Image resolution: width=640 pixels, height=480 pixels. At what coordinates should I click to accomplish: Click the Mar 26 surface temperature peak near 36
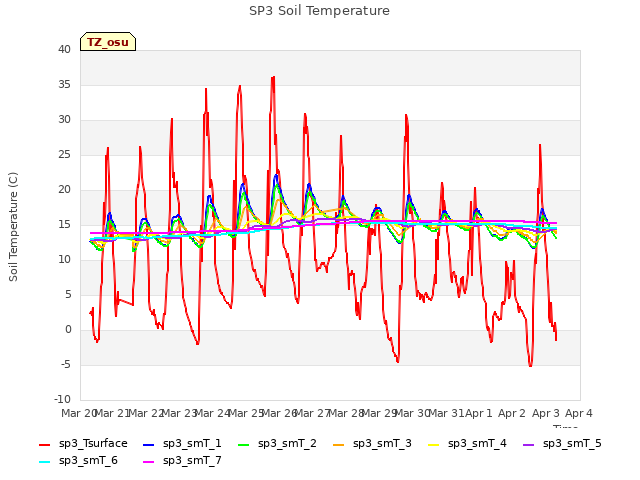click(x=273, y=77)
